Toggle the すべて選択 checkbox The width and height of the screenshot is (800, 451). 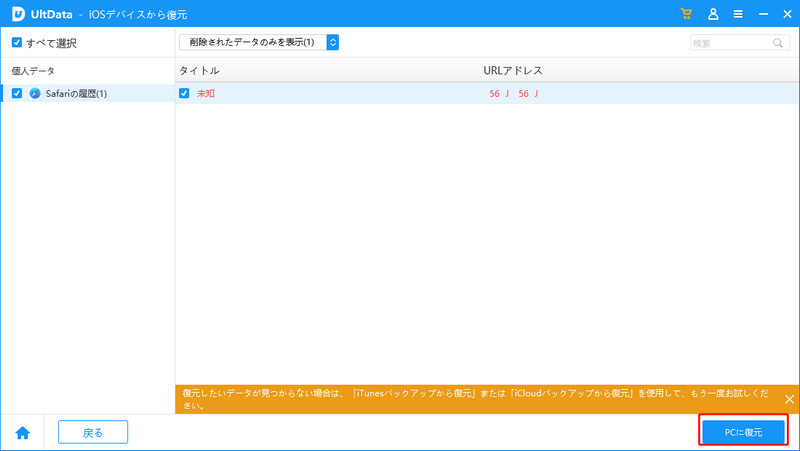pyautogui.click(x=16, y=43)
